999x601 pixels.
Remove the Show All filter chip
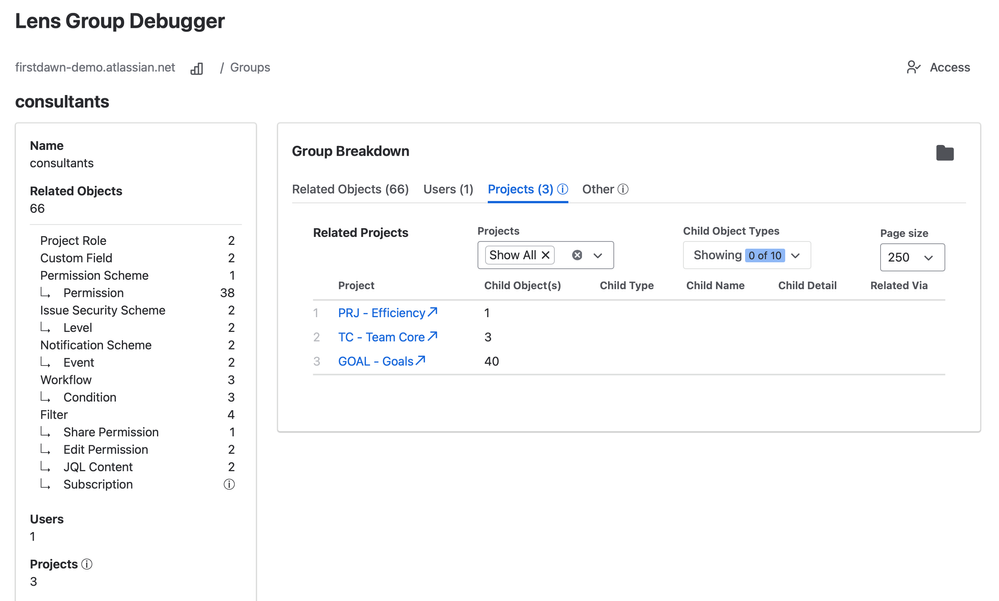pyautogui.click(x=545, y=255)
